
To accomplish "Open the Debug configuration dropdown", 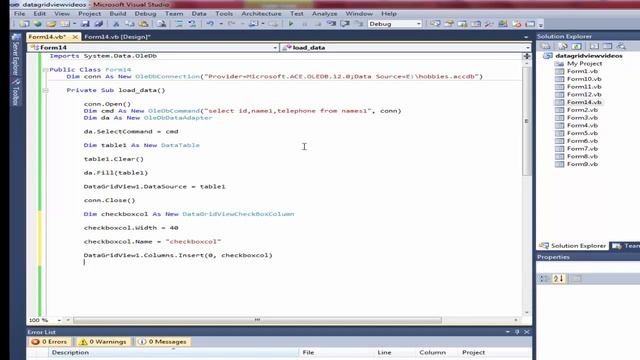I will pyautogui.click(x=418, y=24).
